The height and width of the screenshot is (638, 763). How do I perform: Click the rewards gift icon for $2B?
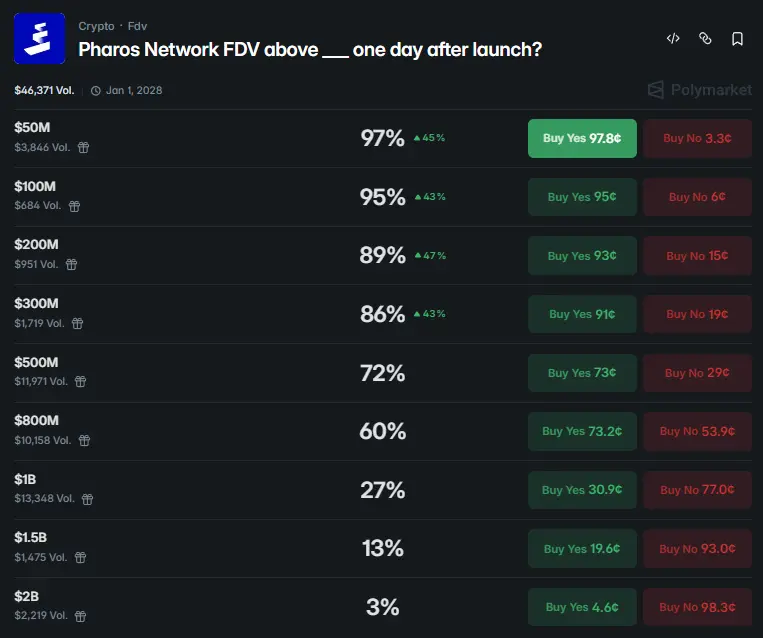tap(80, 616)
